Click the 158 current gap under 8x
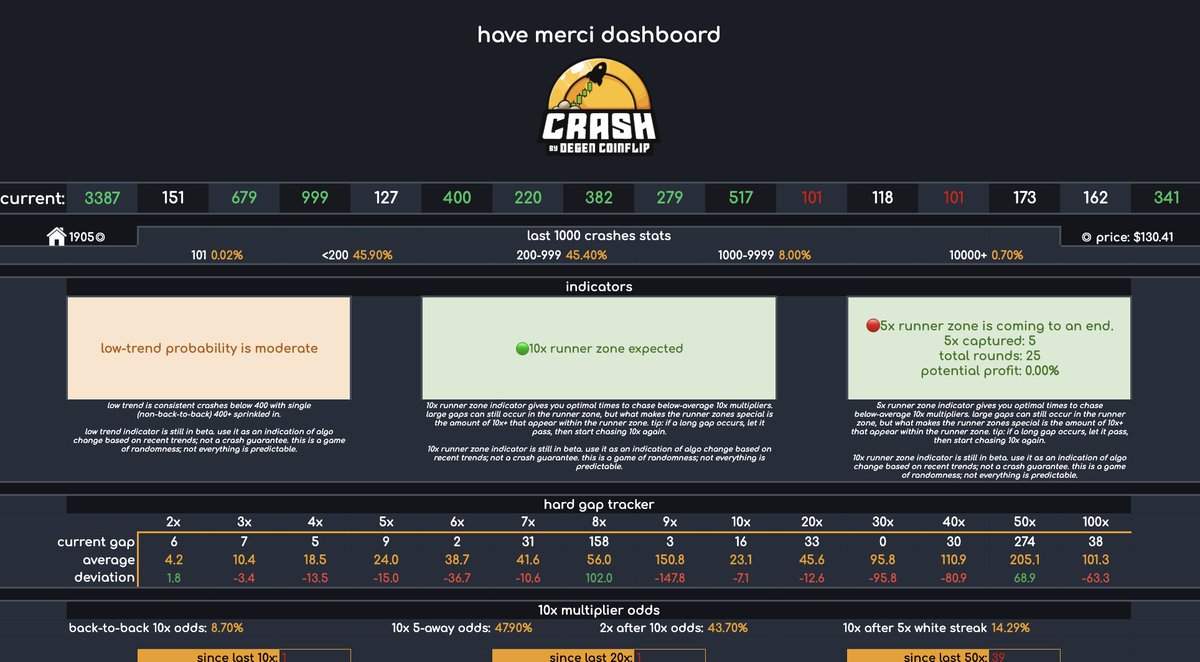The height and width of the screenshot is (662, 1200). click(x=599, y=541)
